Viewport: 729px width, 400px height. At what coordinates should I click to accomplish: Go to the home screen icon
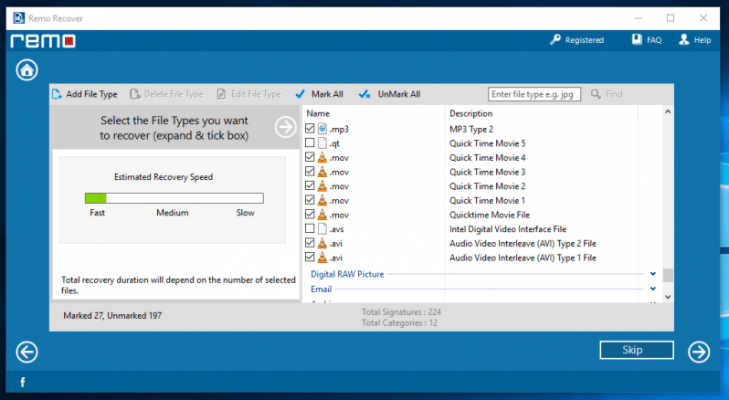27,70
